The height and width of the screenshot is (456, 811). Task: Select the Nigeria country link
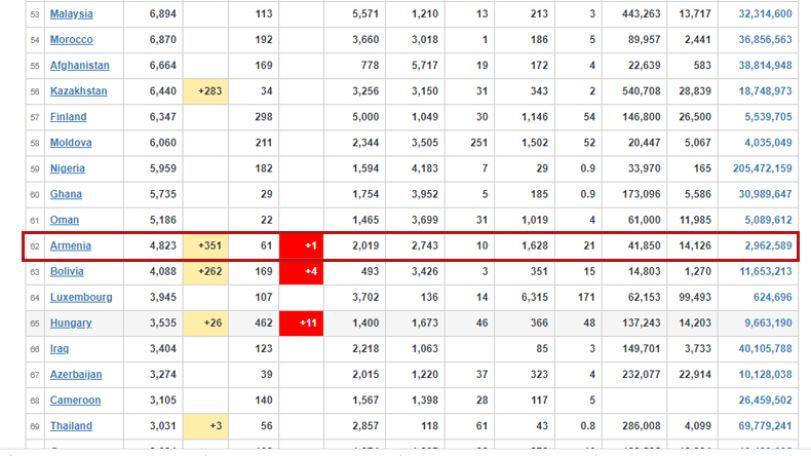67,169
